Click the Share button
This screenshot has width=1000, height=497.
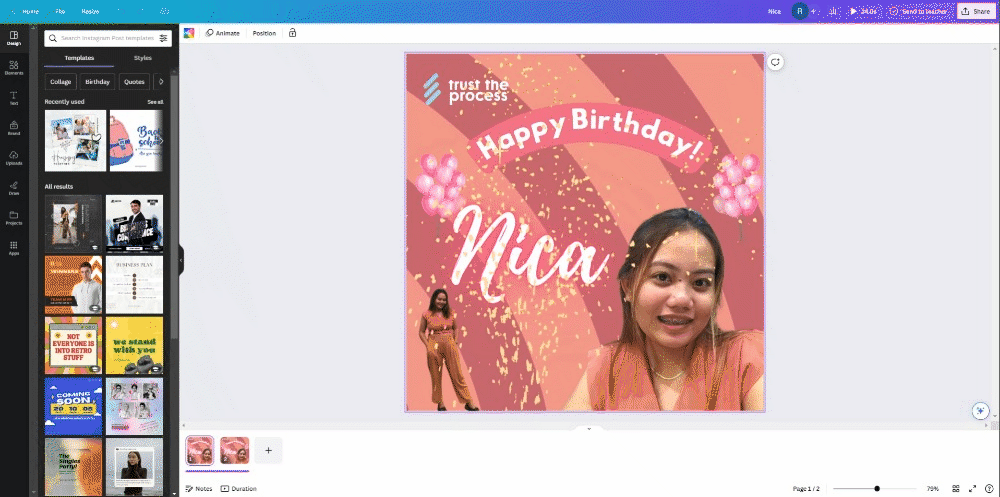[x=976, y=11]
